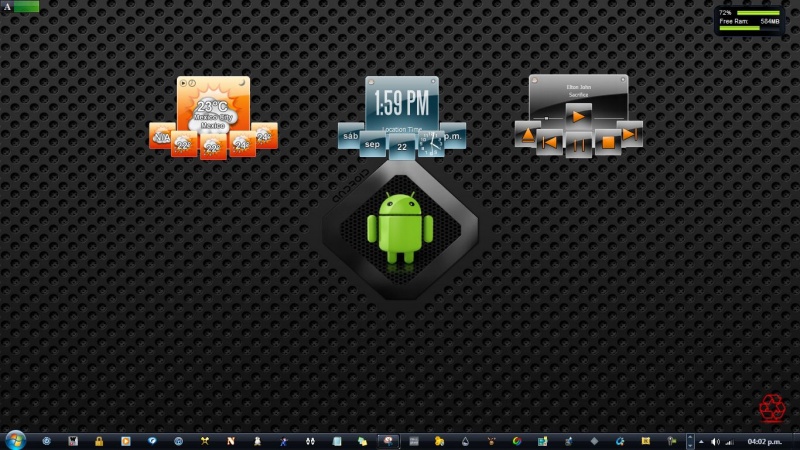Open the network signal tray icon
Viewport: 800px width, 450px height.
pos(730,442)
